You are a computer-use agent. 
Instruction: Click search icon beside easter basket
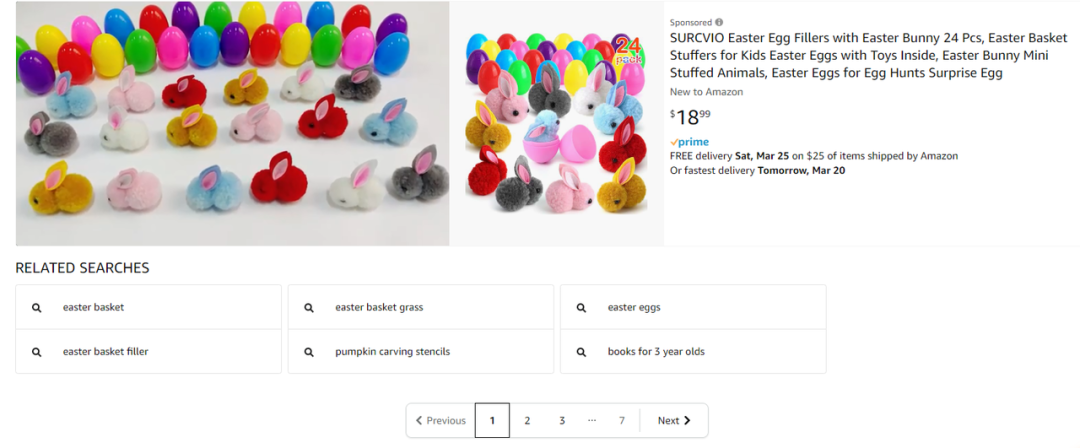tap(37, 308)
